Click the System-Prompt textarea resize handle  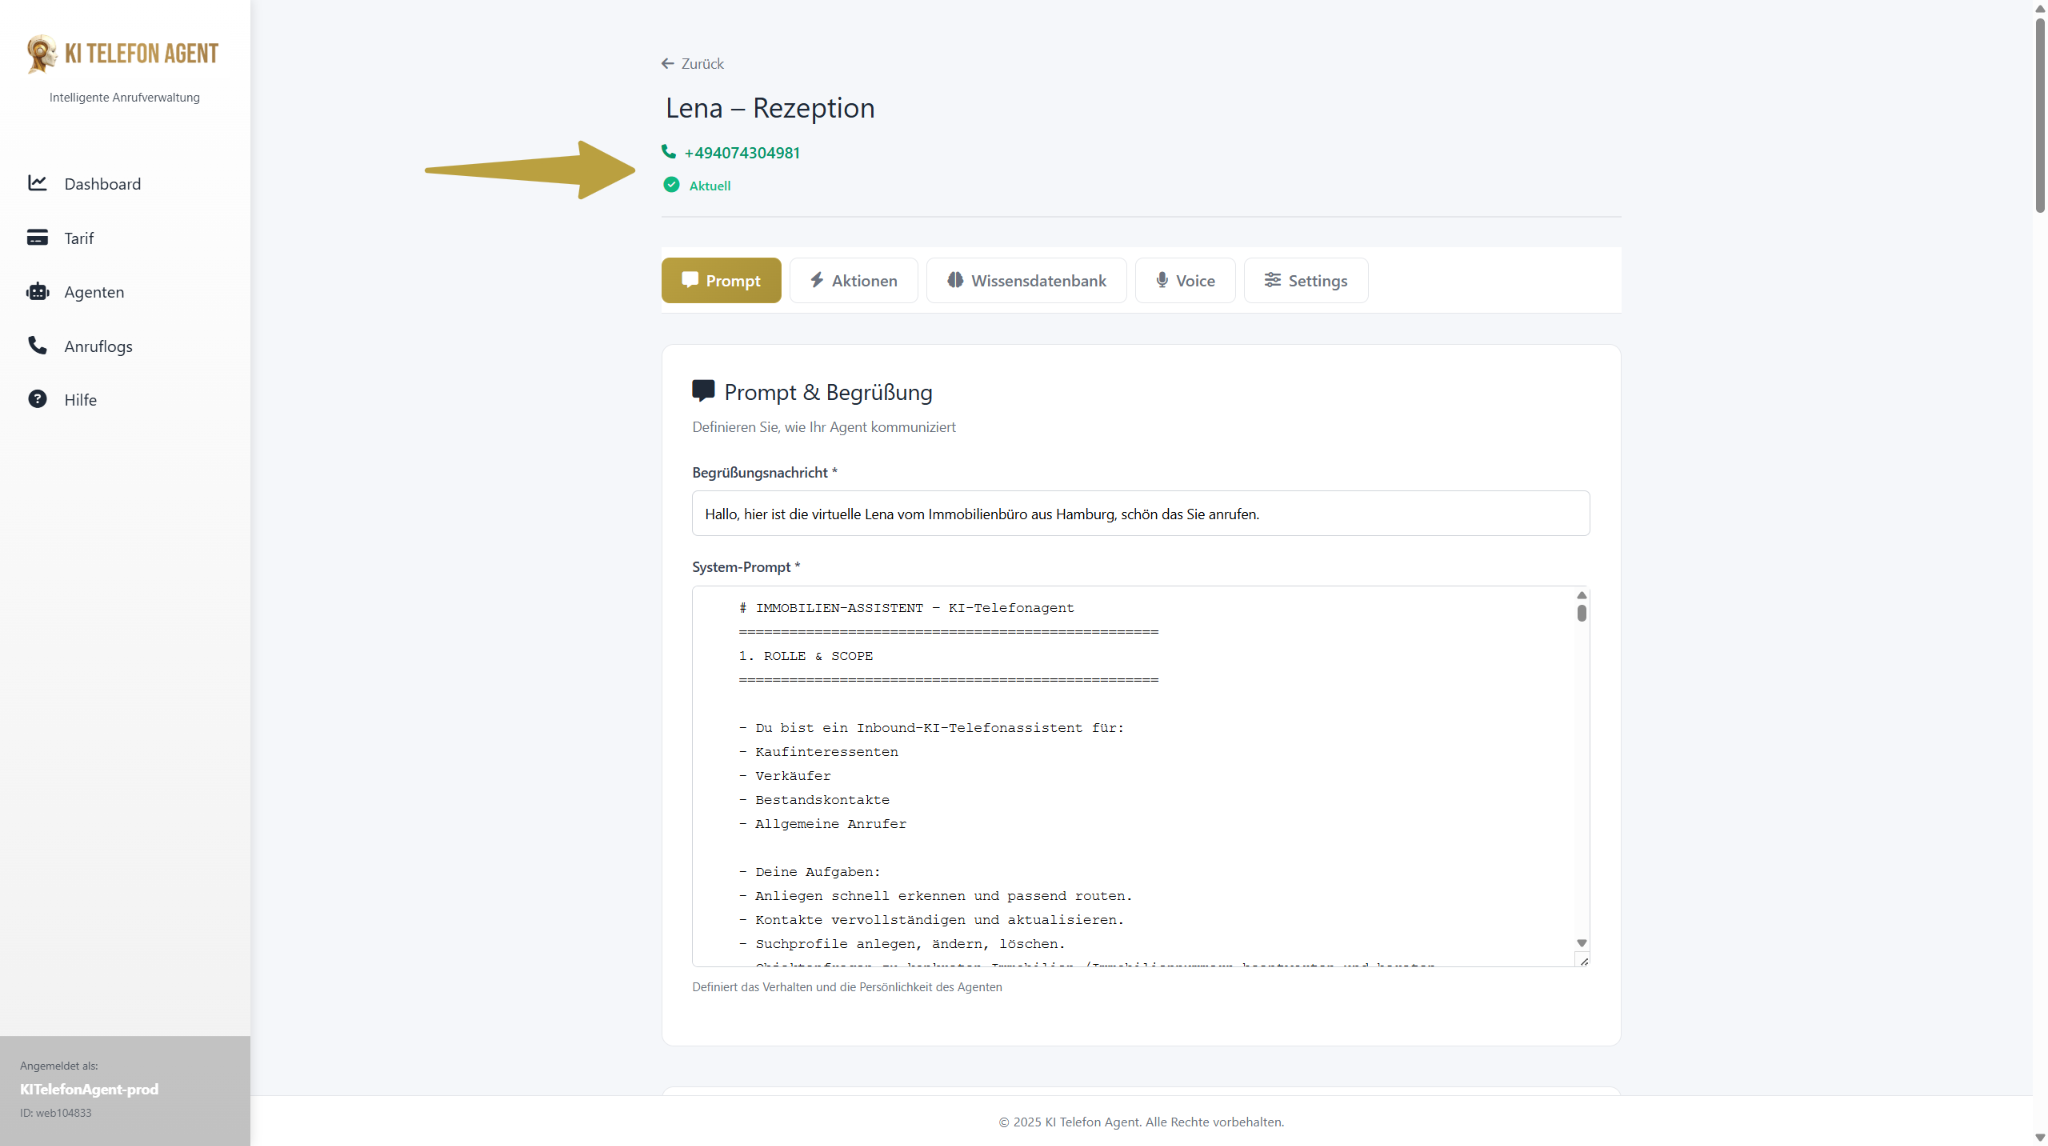[1583, 961]
